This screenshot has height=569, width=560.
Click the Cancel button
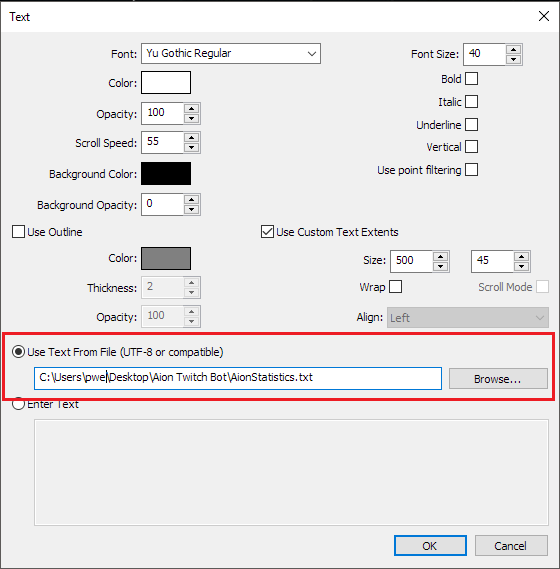511,545
